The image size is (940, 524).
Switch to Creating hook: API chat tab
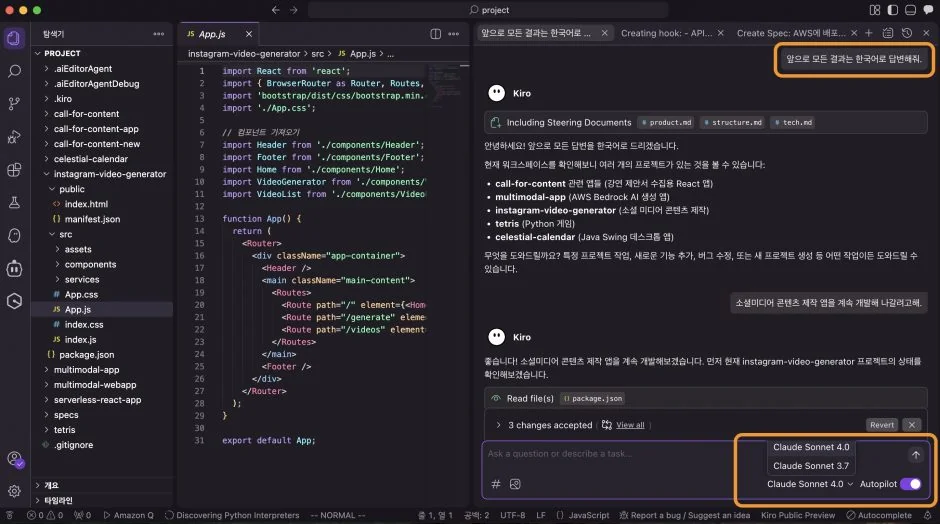point(666,33)
